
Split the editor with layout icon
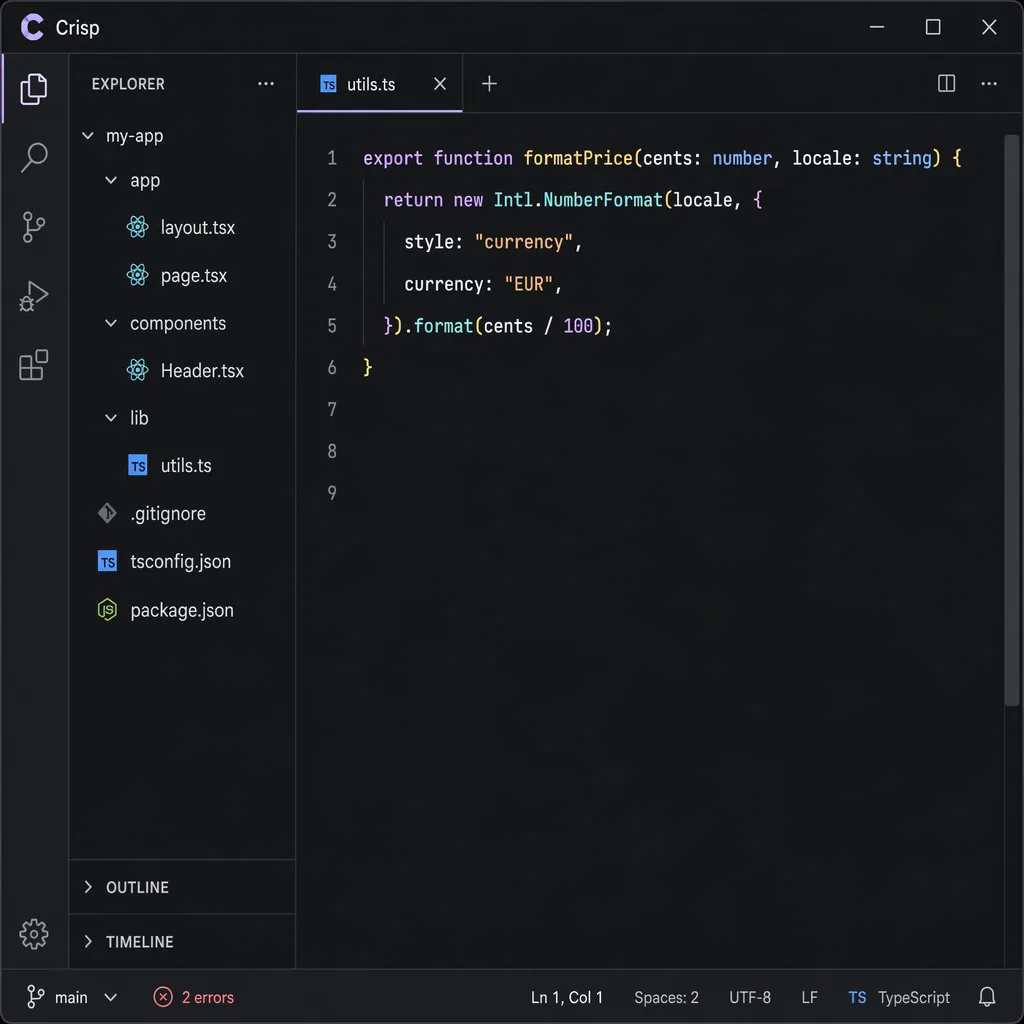click(x=946, y=84)
